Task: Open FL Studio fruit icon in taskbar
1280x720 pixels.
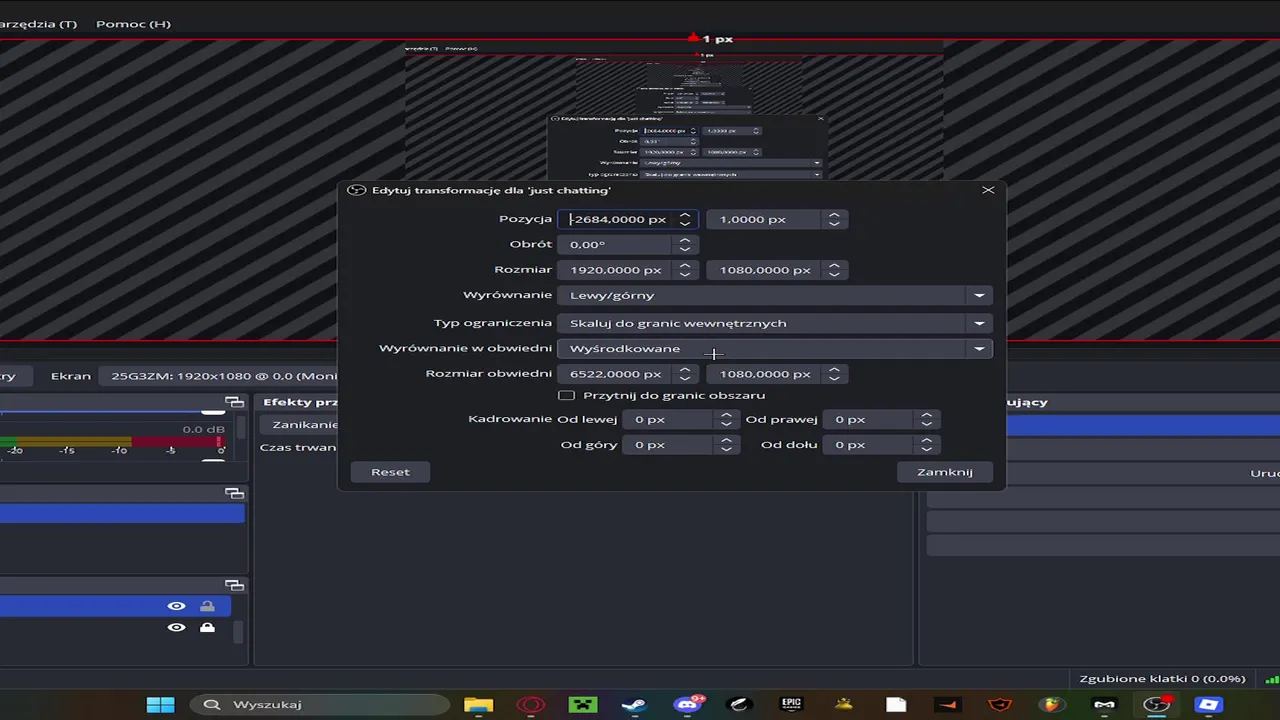Action: (1051, 704)
